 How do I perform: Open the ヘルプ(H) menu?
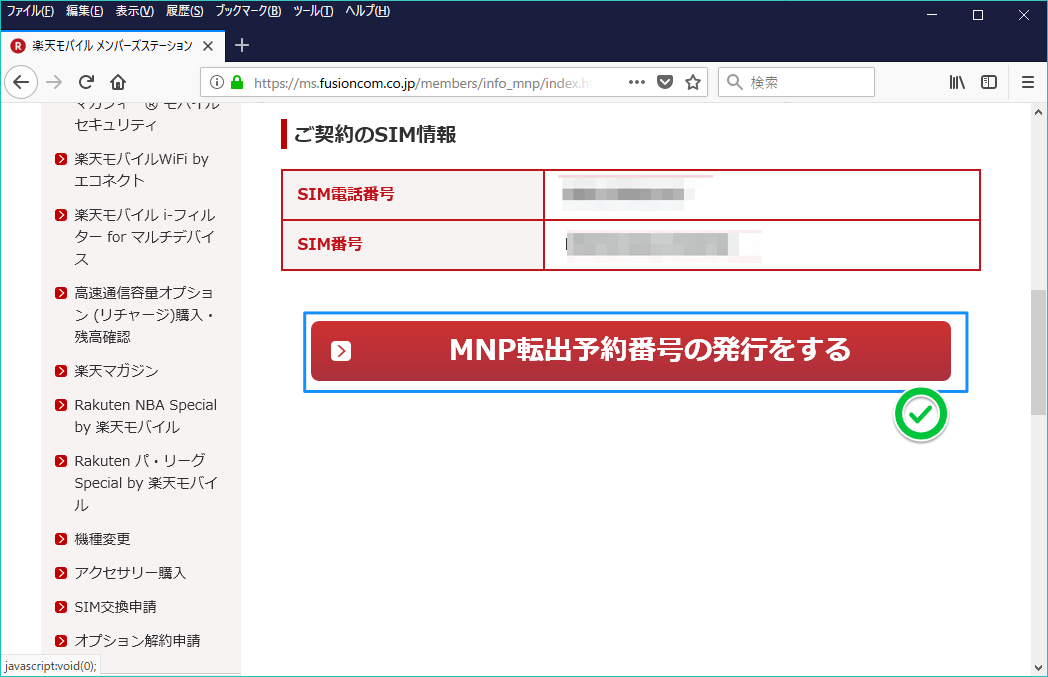click(368, 11)
